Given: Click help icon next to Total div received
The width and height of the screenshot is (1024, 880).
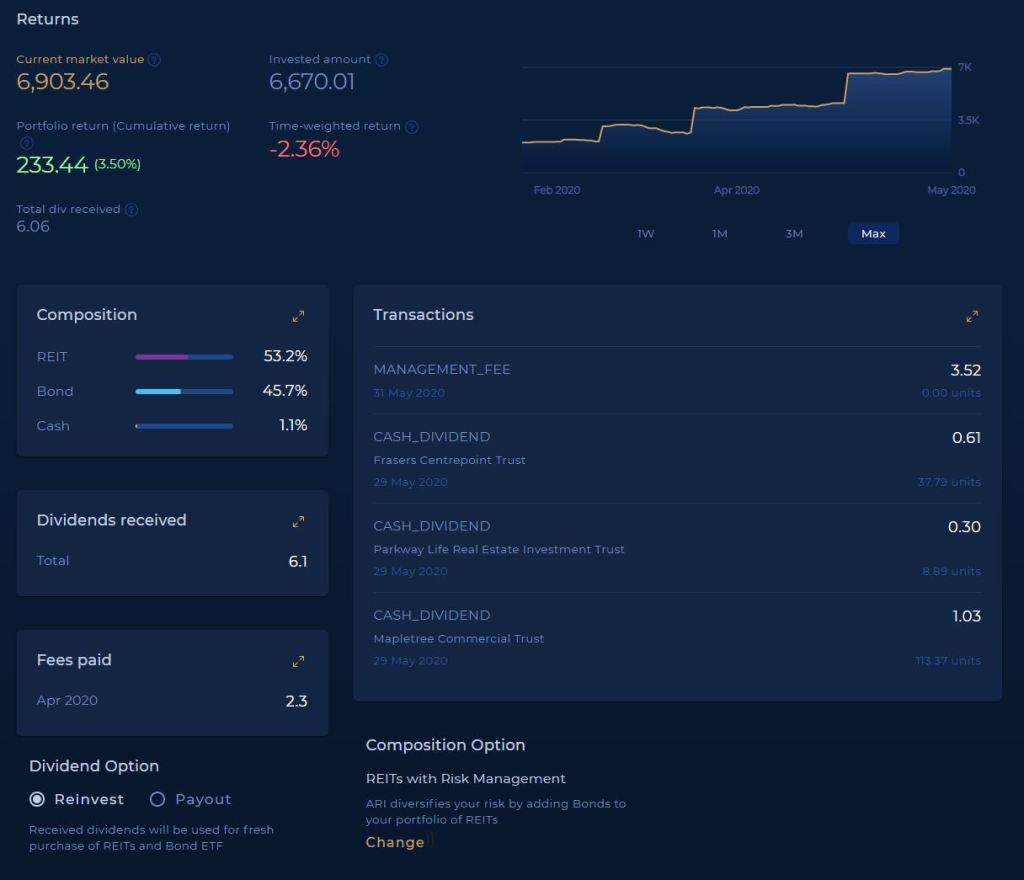Looking at the screenshot, I should point(131,210).
